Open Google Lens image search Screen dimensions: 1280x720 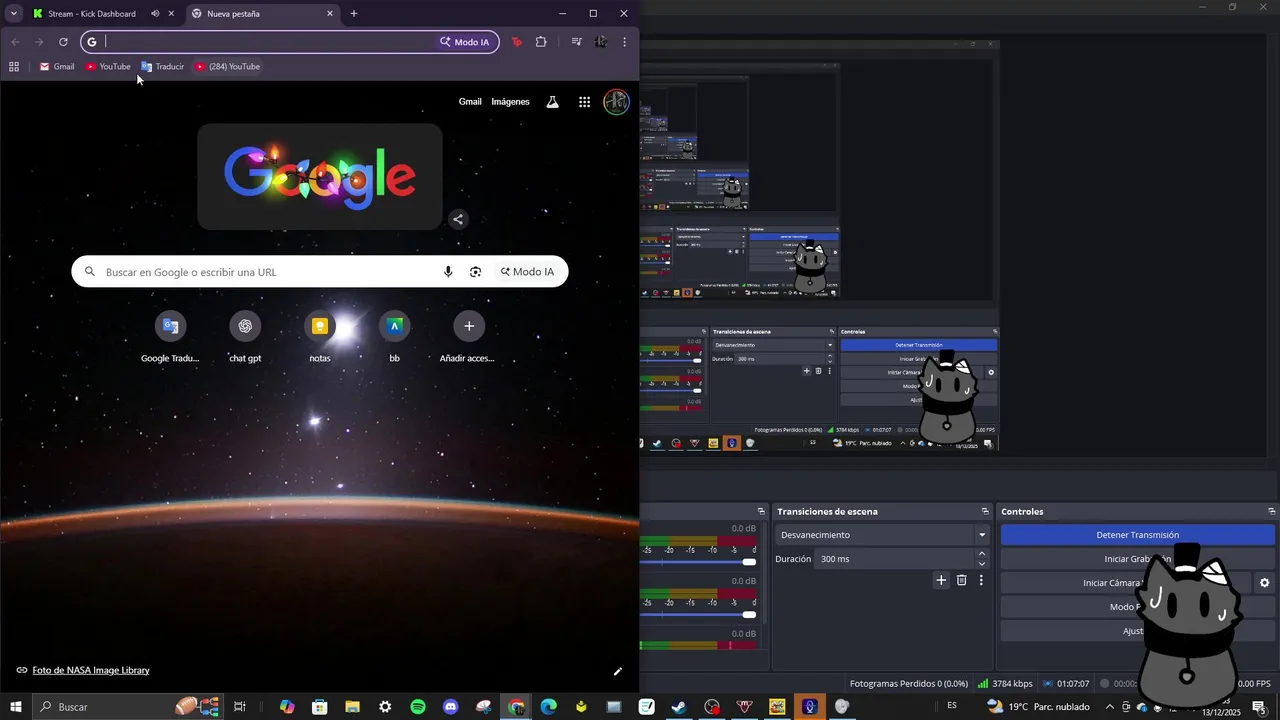[x=475, y=272]
